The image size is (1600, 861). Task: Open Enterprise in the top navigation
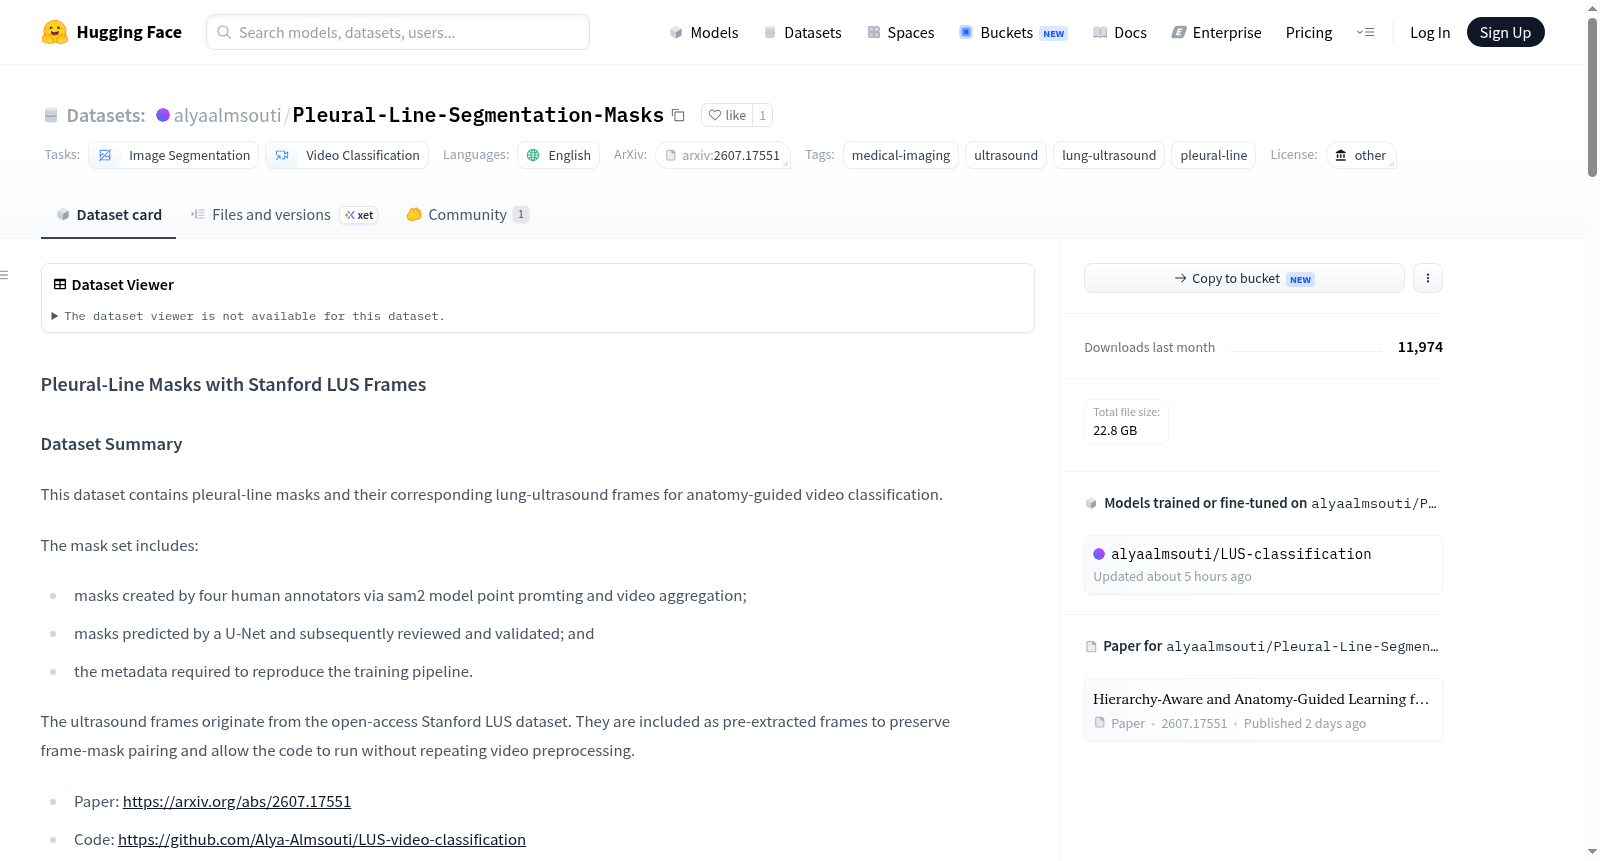click(x=1217, y=32)
